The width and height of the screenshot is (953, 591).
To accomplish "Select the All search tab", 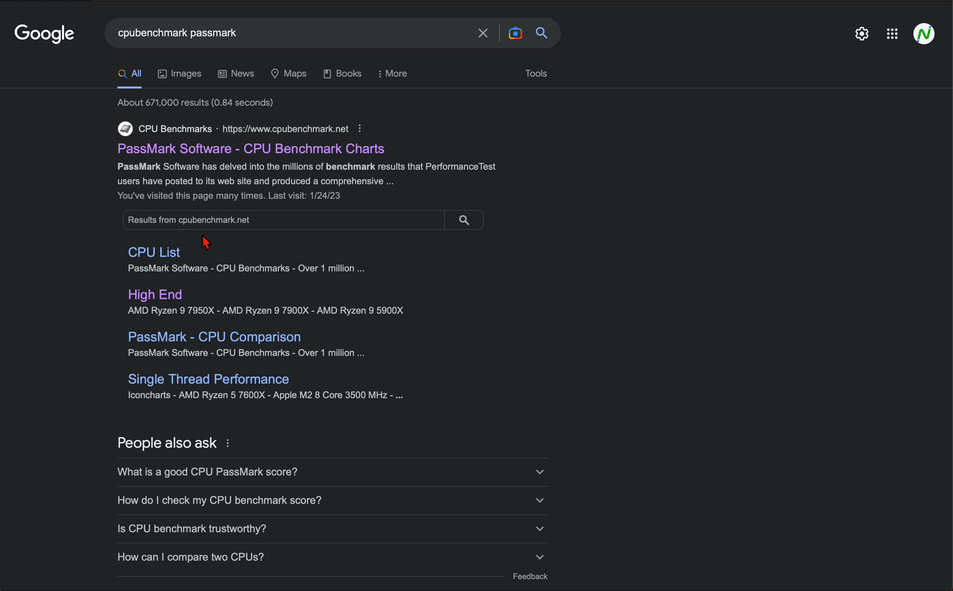I will pos(130,74).
